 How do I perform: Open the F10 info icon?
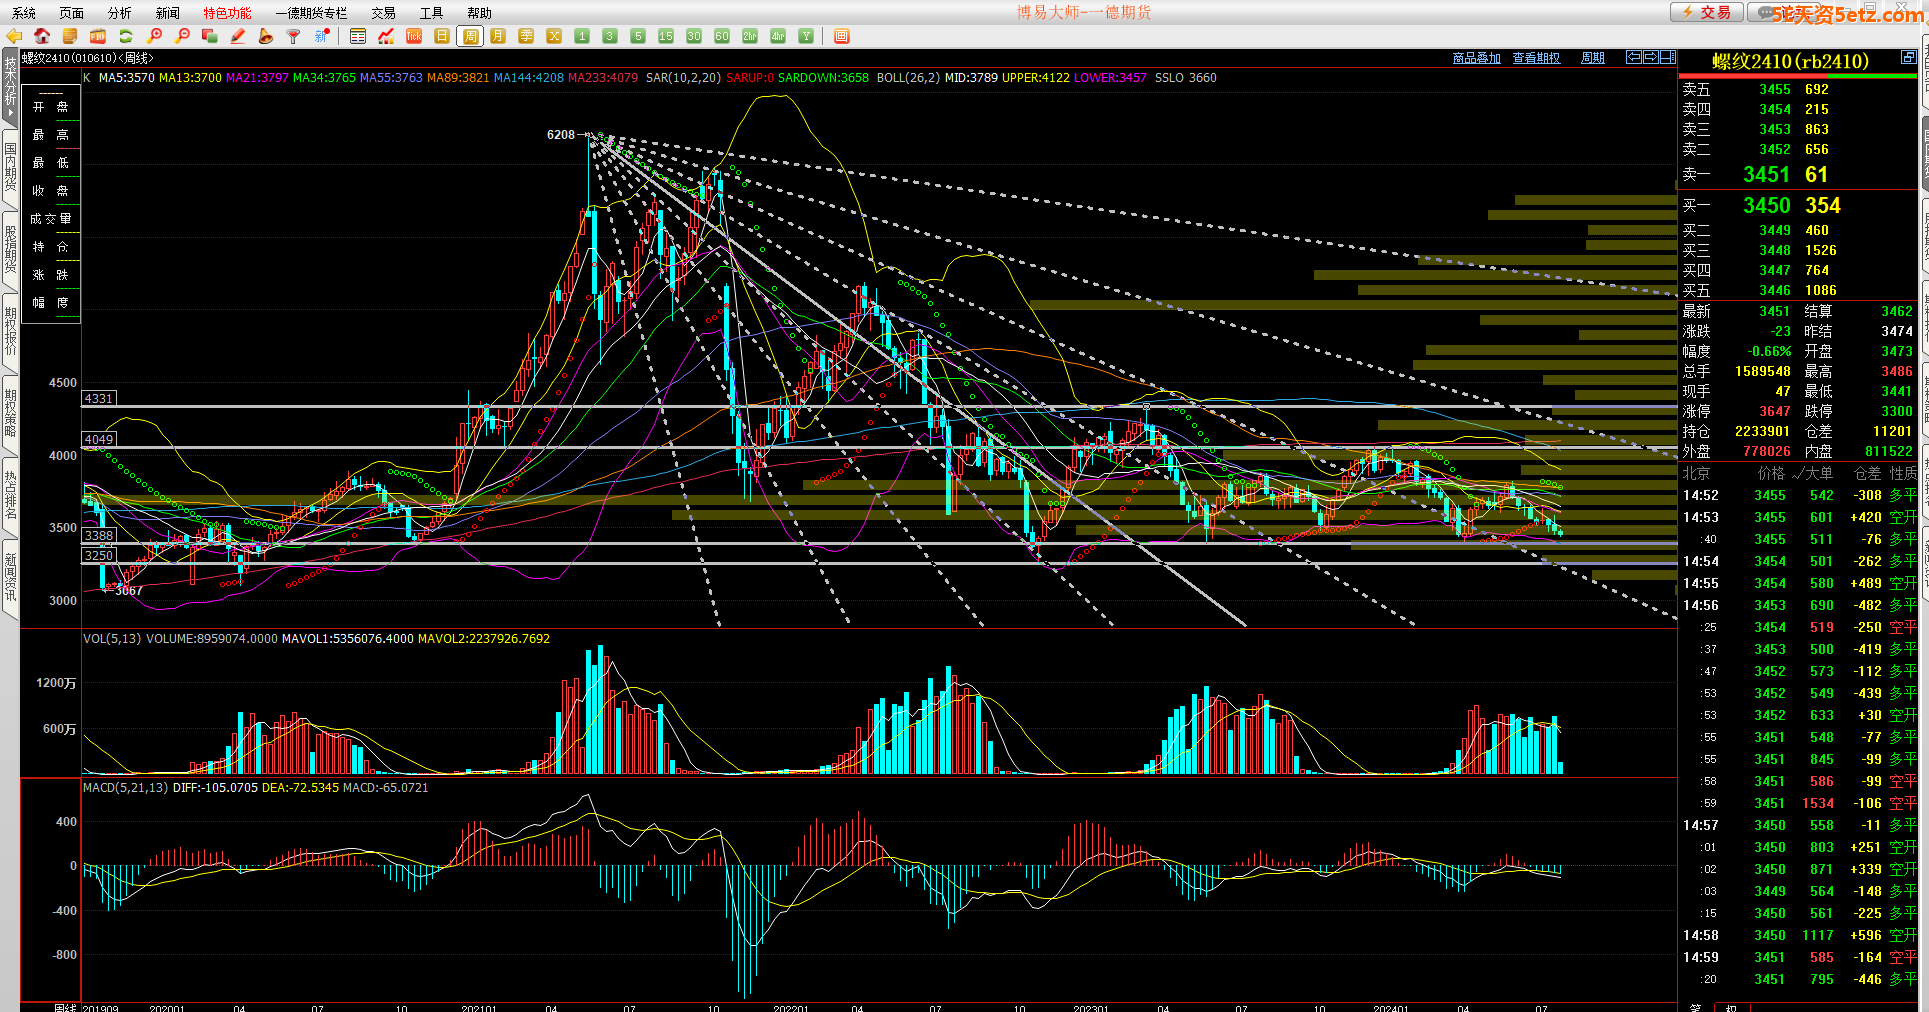pos(98,36)
